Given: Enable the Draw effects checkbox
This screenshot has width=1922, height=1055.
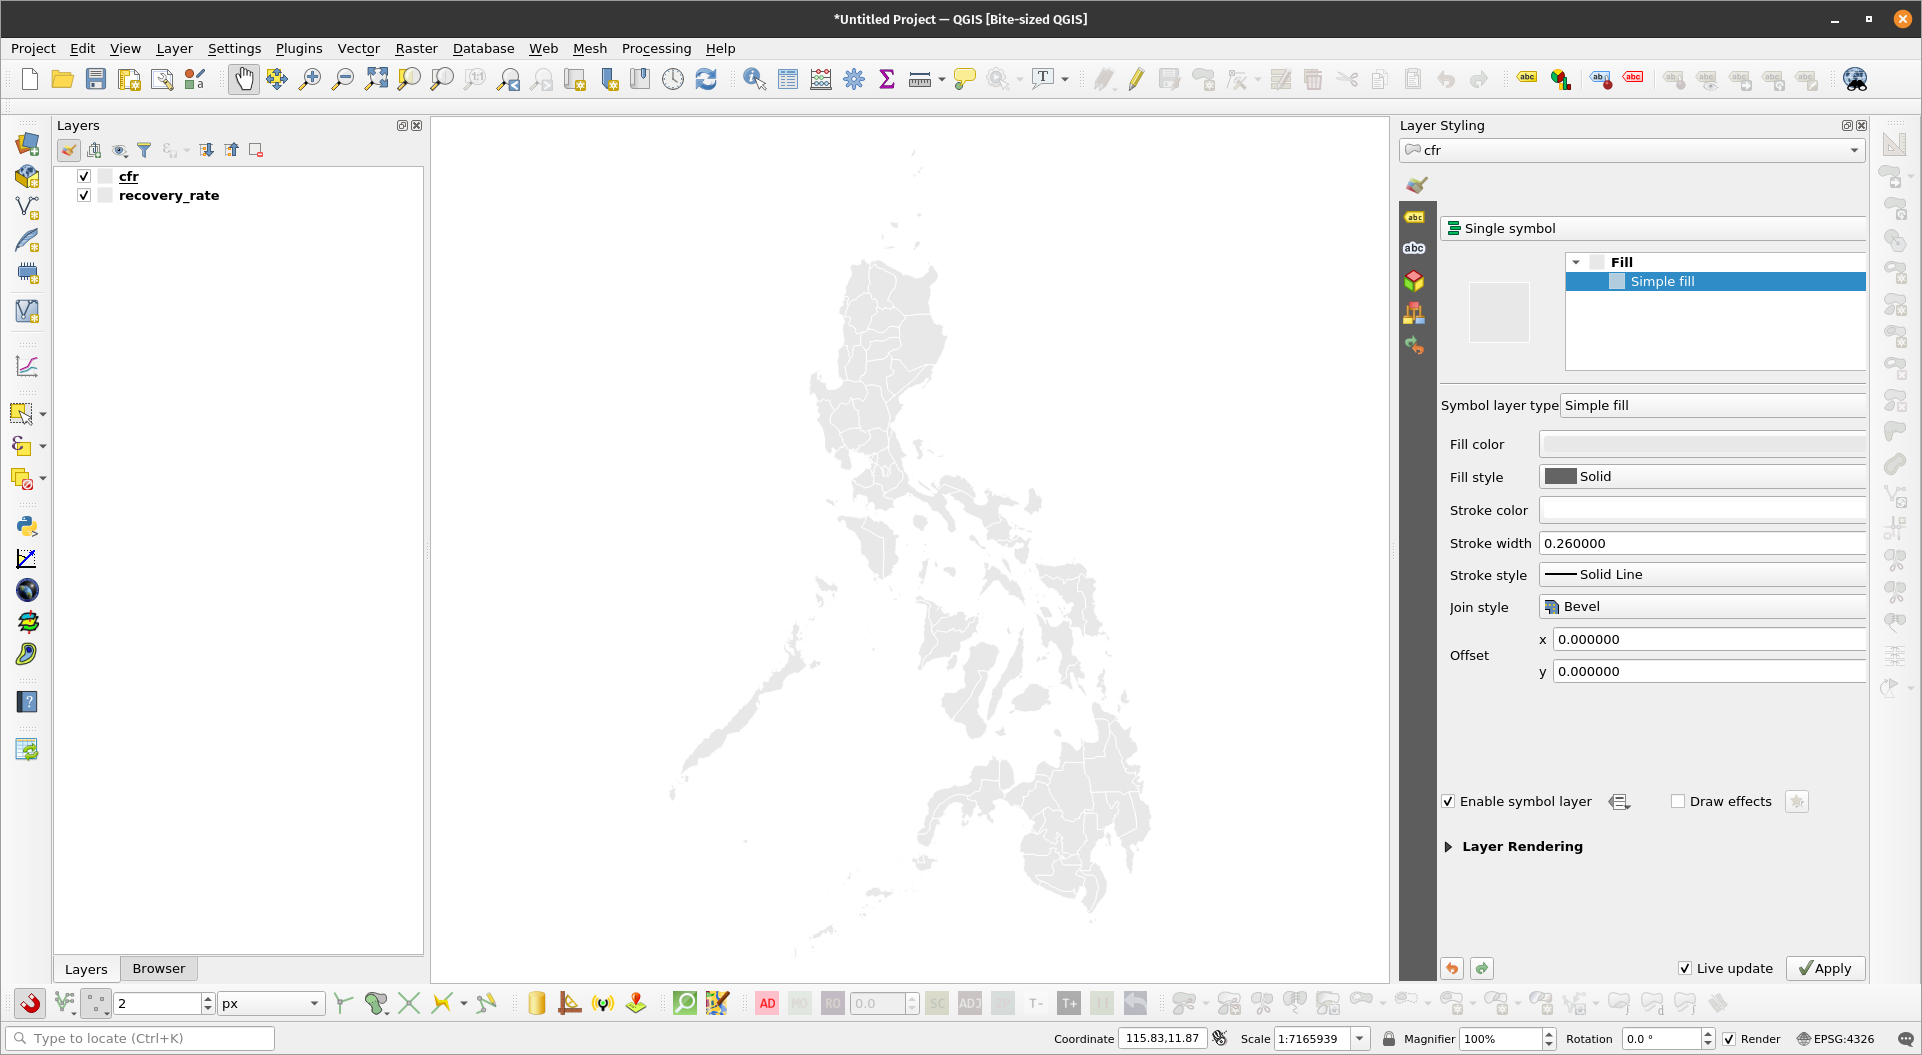Looking at the screenshot, I should [1678, 801].
